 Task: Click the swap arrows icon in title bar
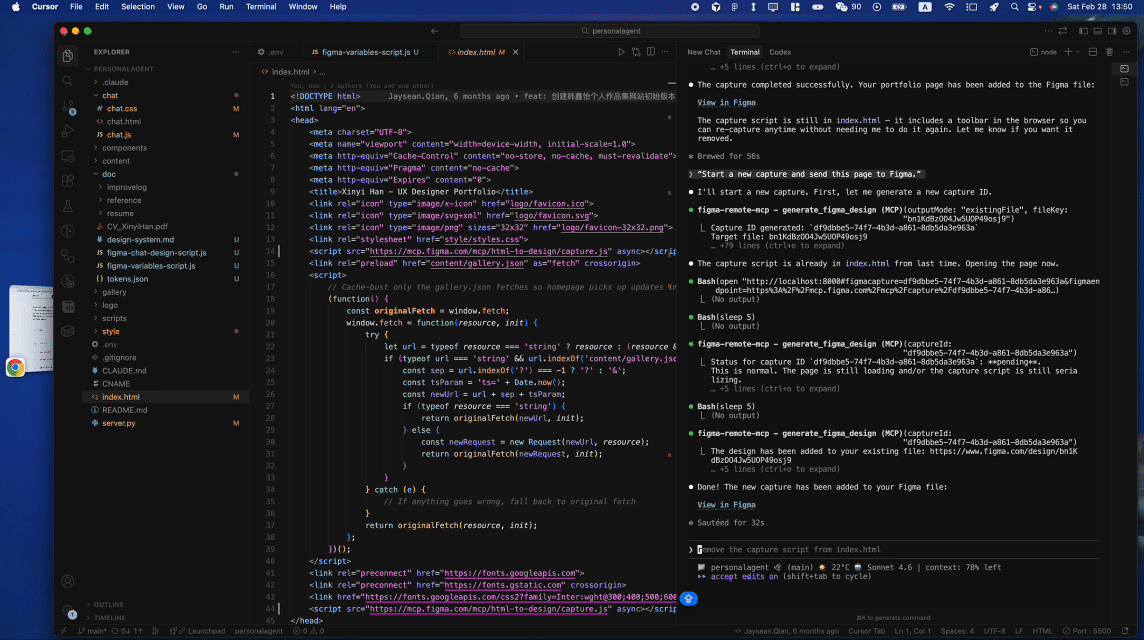click(1063, 31)
